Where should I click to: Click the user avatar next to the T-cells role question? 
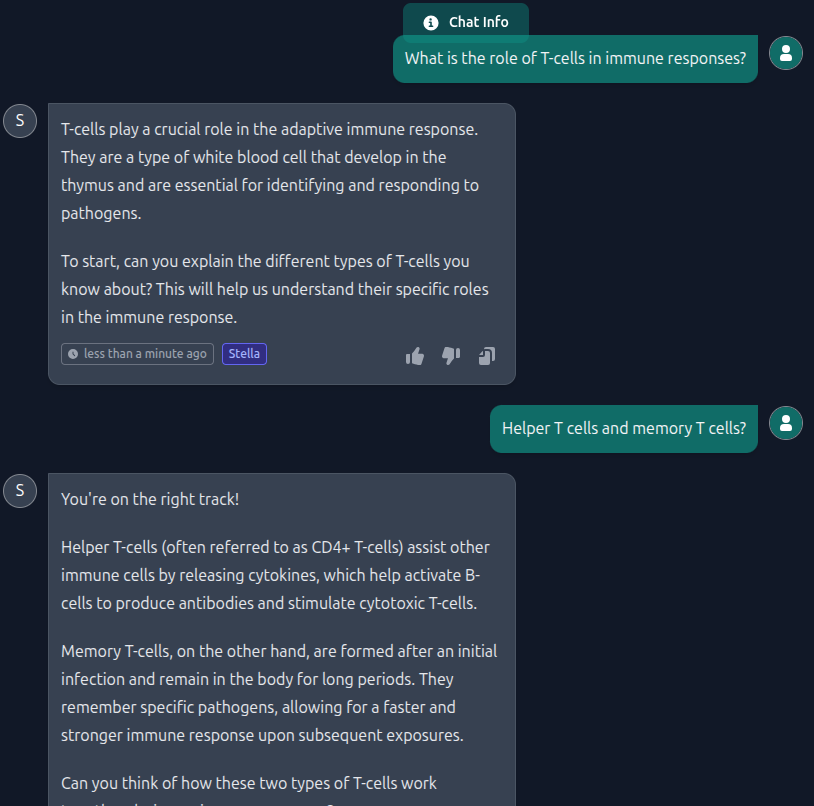pos(787,52)
